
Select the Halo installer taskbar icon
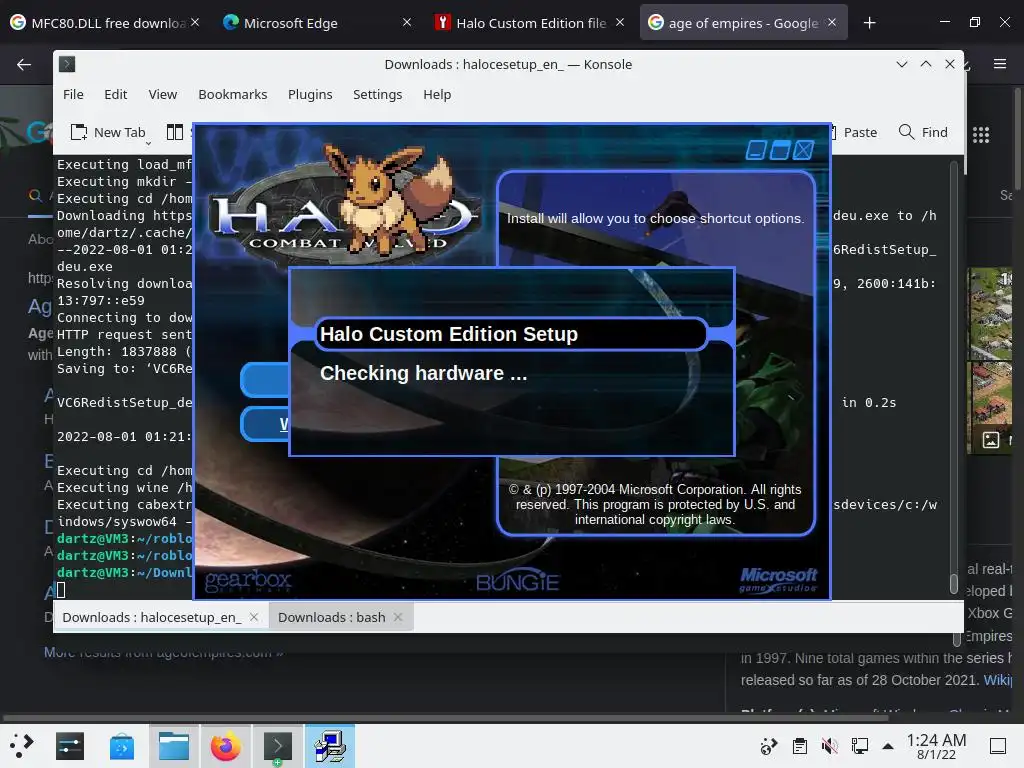[x=330, y=746]
